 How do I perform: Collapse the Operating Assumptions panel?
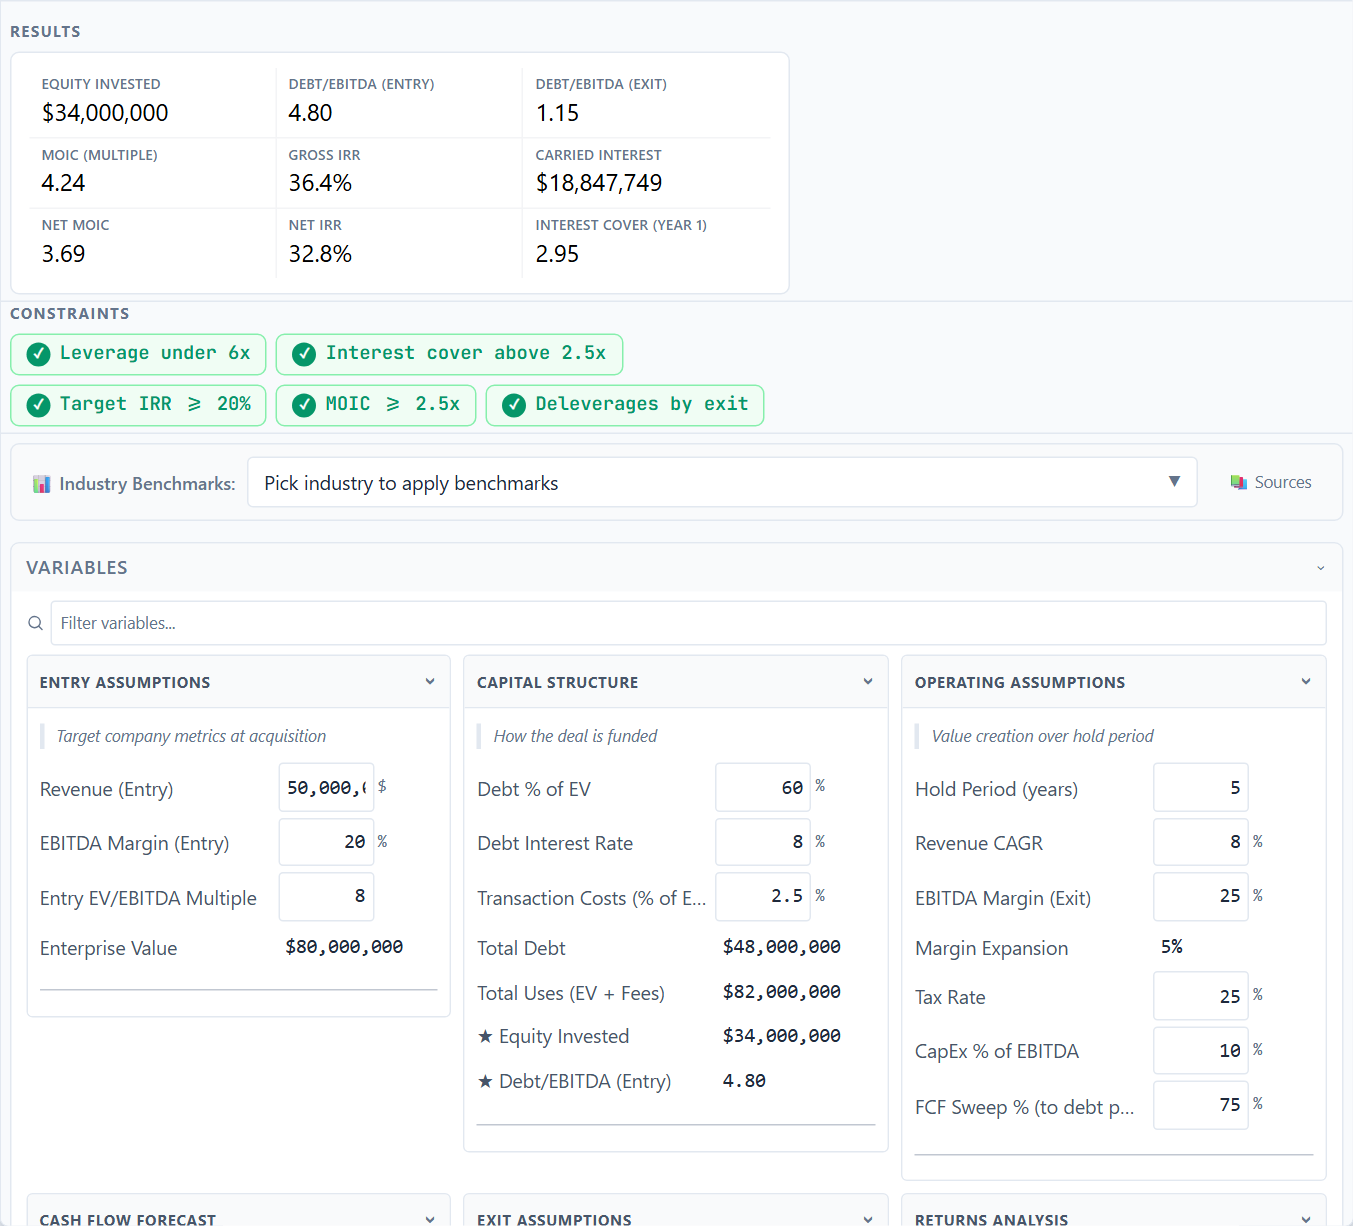(x=1306, y=682)
